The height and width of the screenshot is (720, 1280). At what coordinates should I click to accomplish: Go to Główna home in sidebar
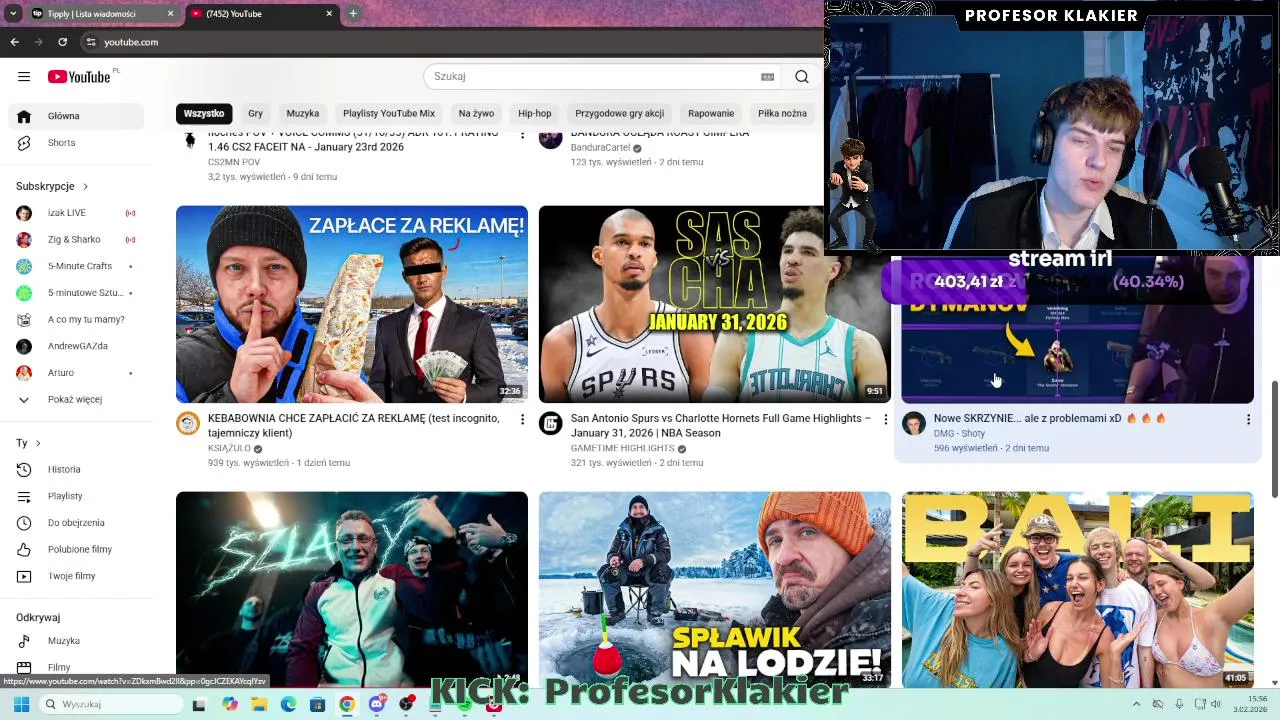pos(76,116)
